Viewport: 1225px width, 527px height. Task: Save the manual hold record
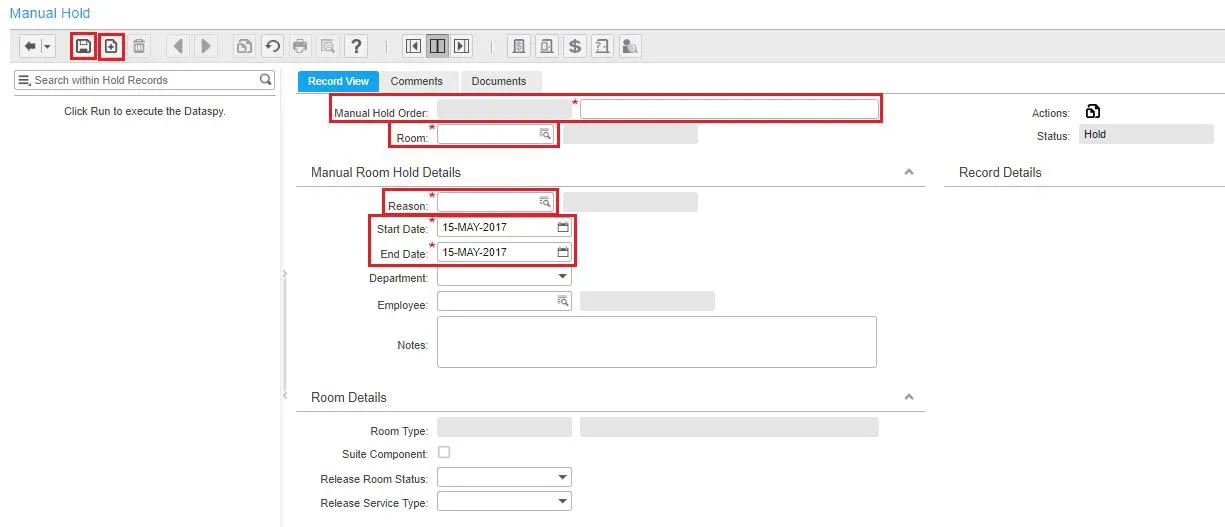click(84, 46)
